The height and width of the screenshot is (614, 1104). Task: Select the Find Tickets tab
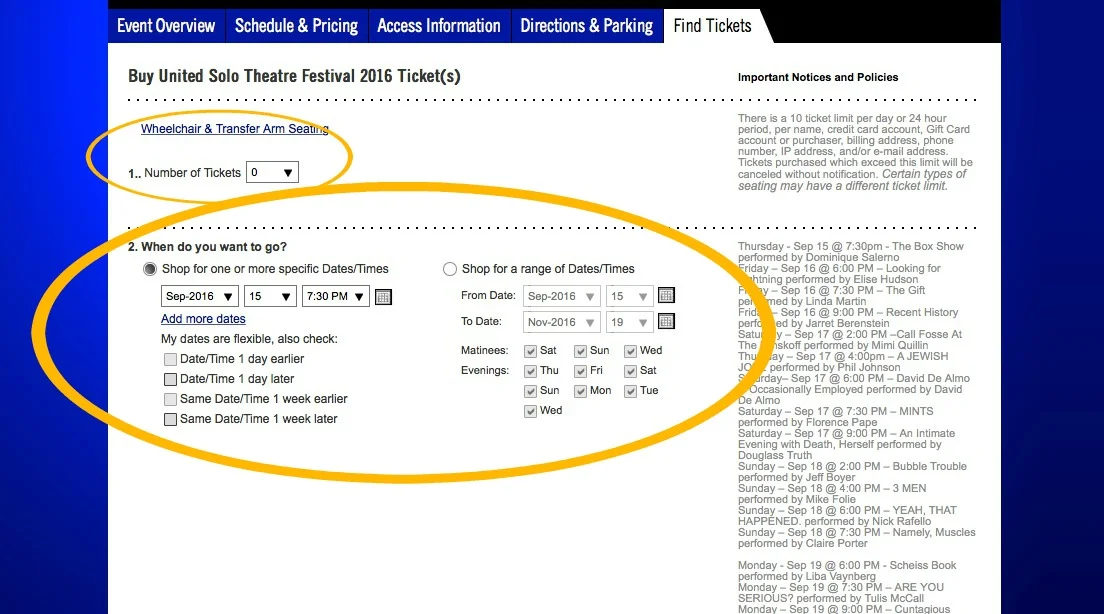[713, 26]
